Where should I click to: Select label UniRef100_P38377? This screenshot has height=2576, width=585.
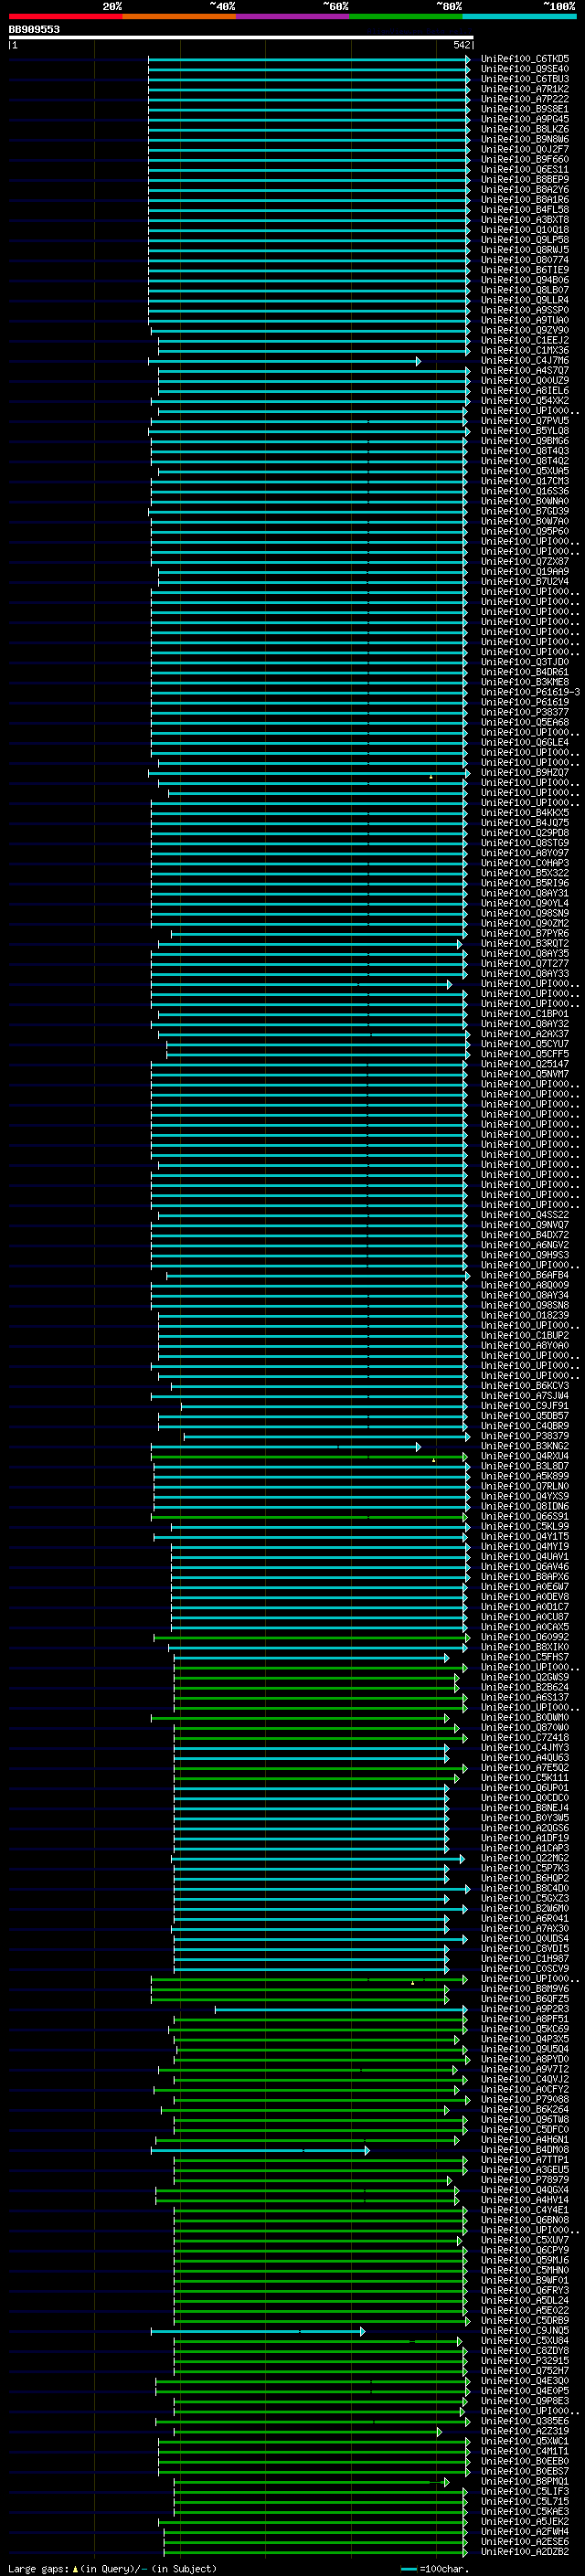pos(525,712)
